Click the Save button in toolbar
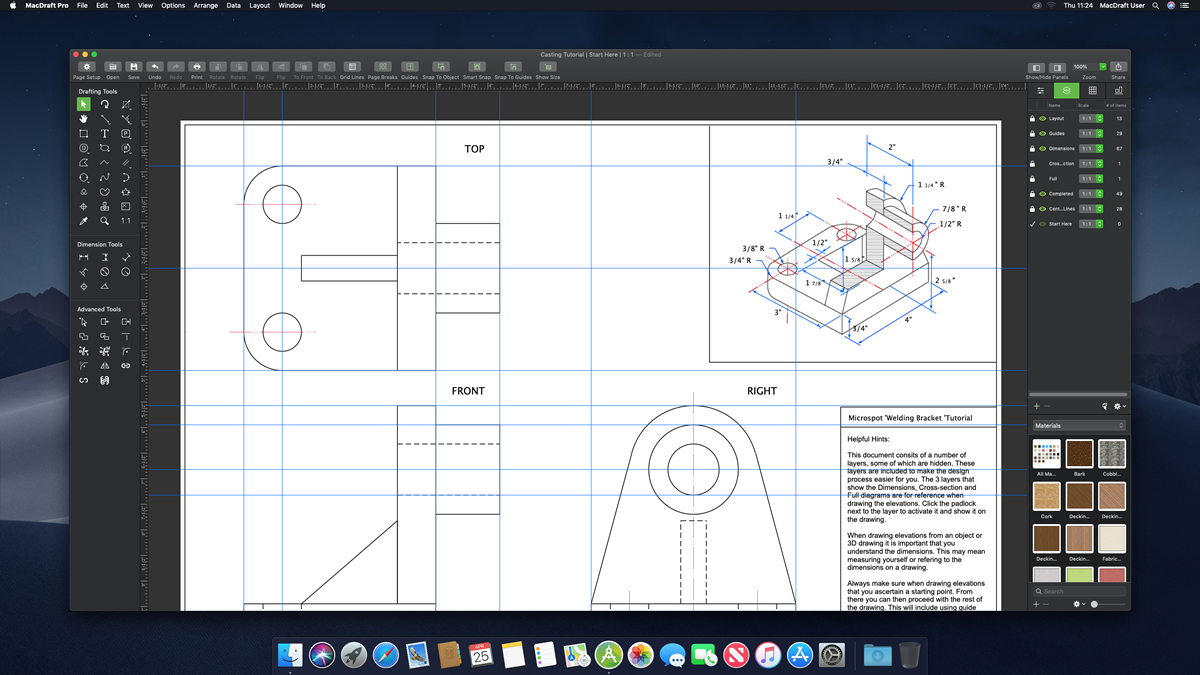The image size is (1200, 675). [134, 67]
